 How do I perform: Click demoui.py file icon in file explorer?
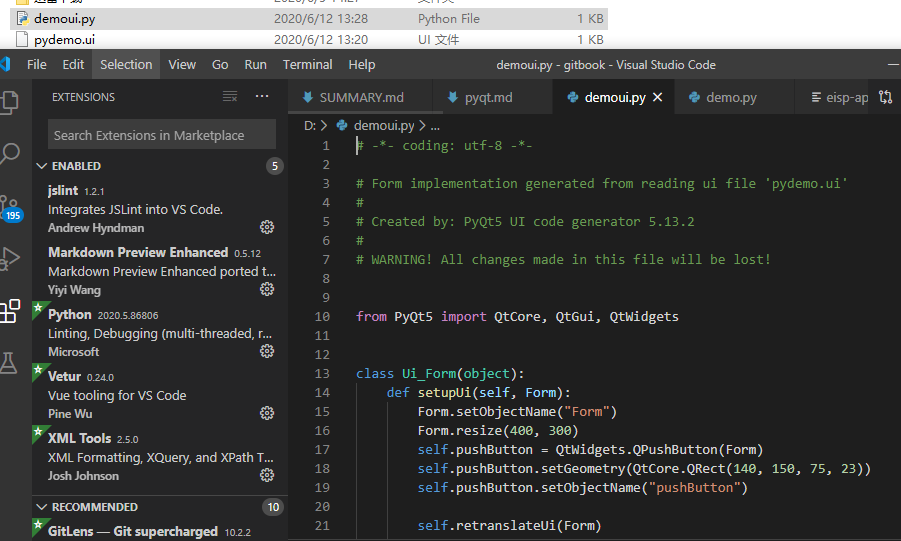pos(22,18)
